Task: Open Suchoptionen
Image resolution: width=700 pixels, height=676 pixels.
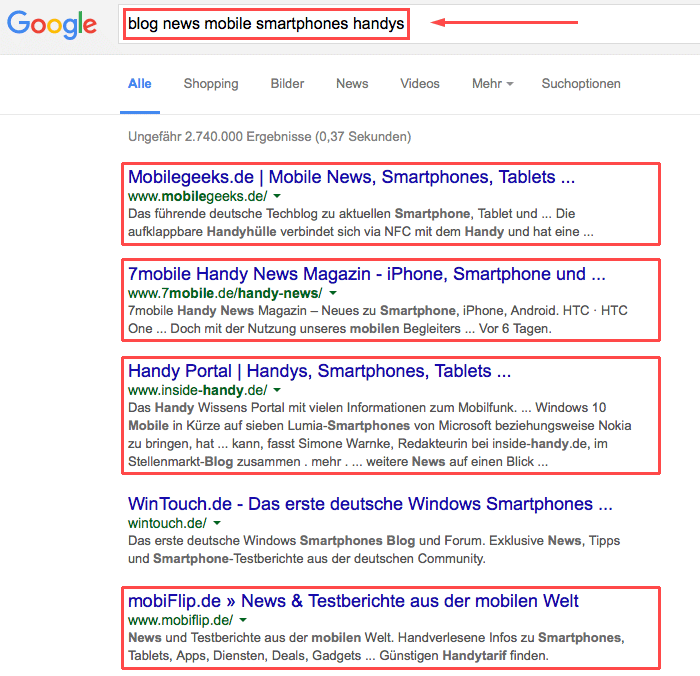Action: (581, 83)
